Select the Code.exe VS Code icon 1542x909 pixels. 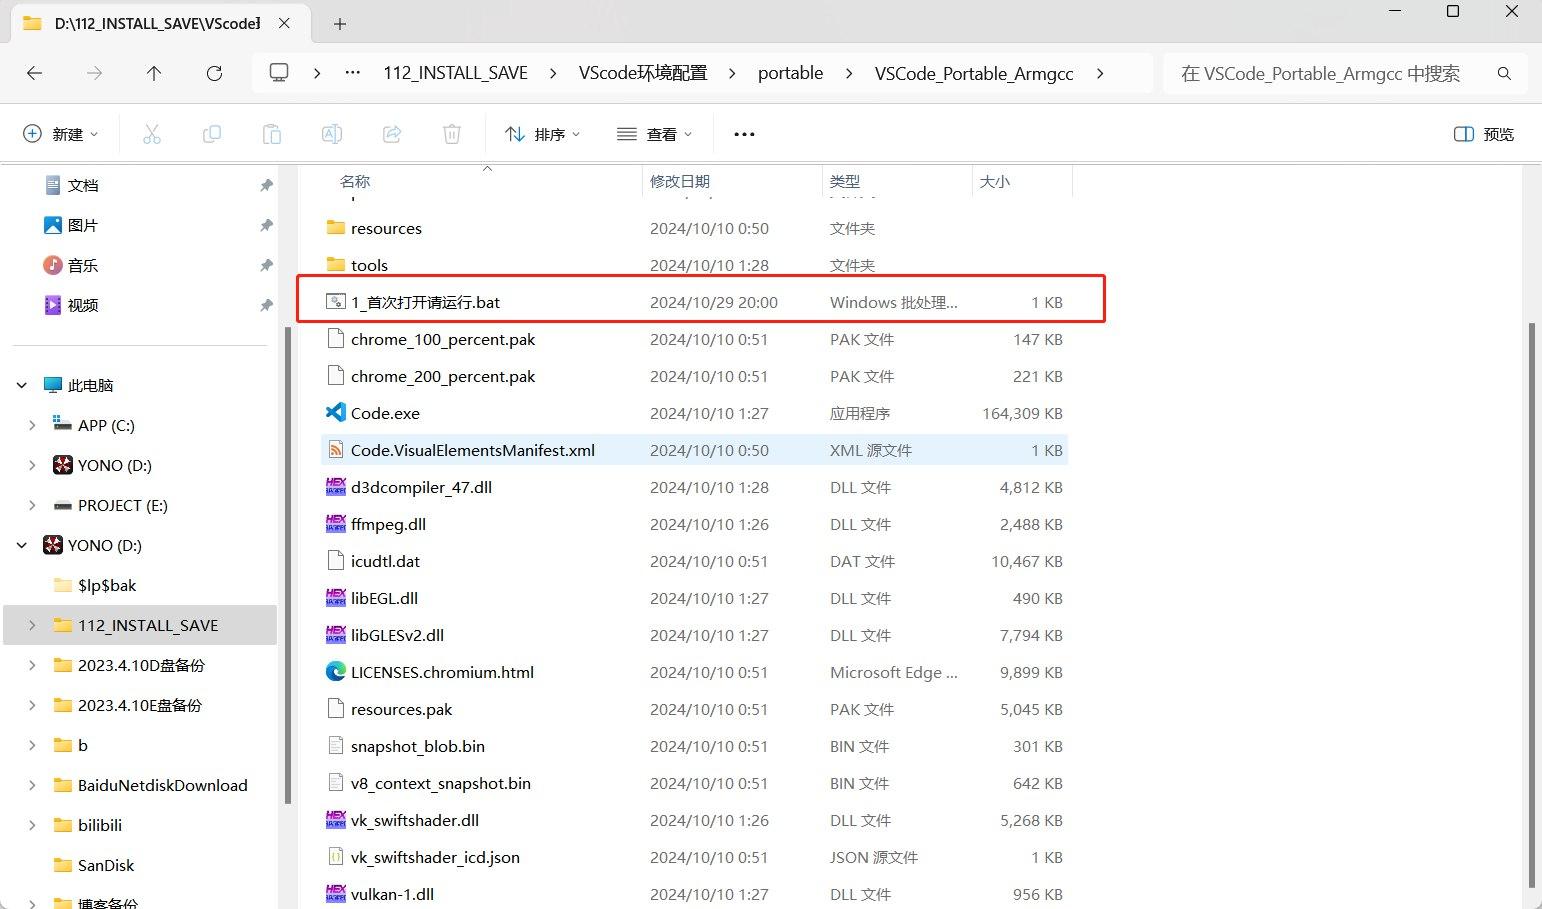(336, 413)
